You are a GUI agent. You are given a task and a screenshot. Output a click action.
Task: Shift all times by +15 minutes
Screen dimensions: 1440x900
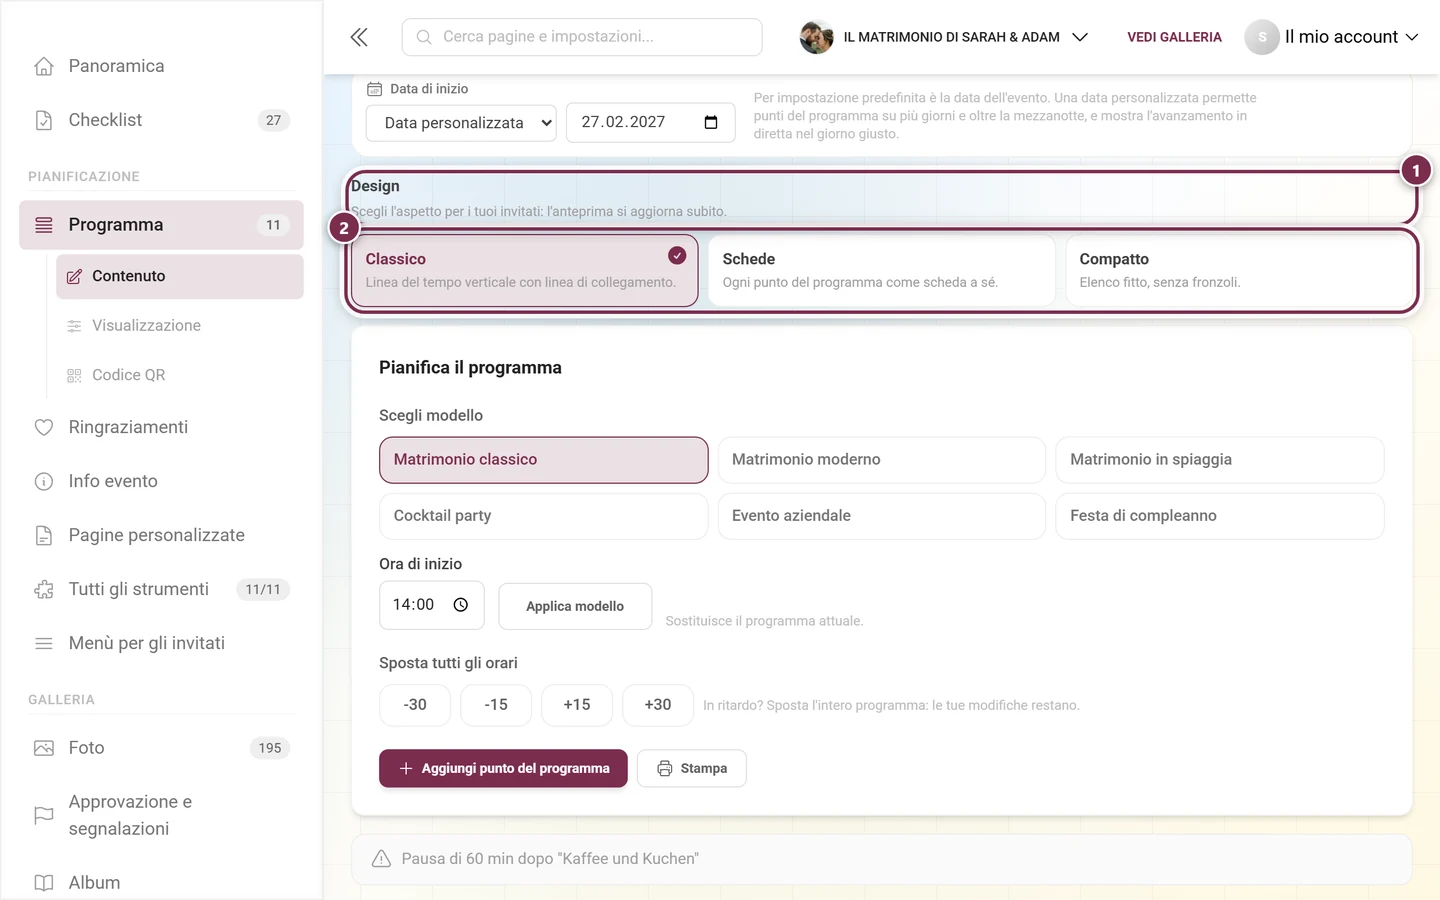pos(577,705)
